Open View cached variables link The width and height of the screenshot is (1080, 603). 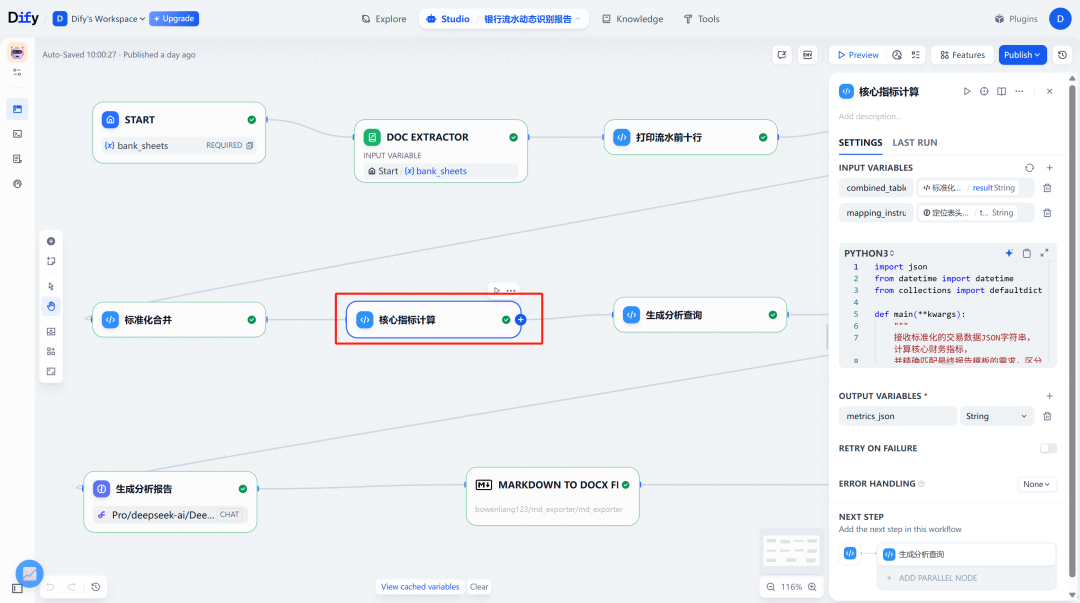[420, 587]
